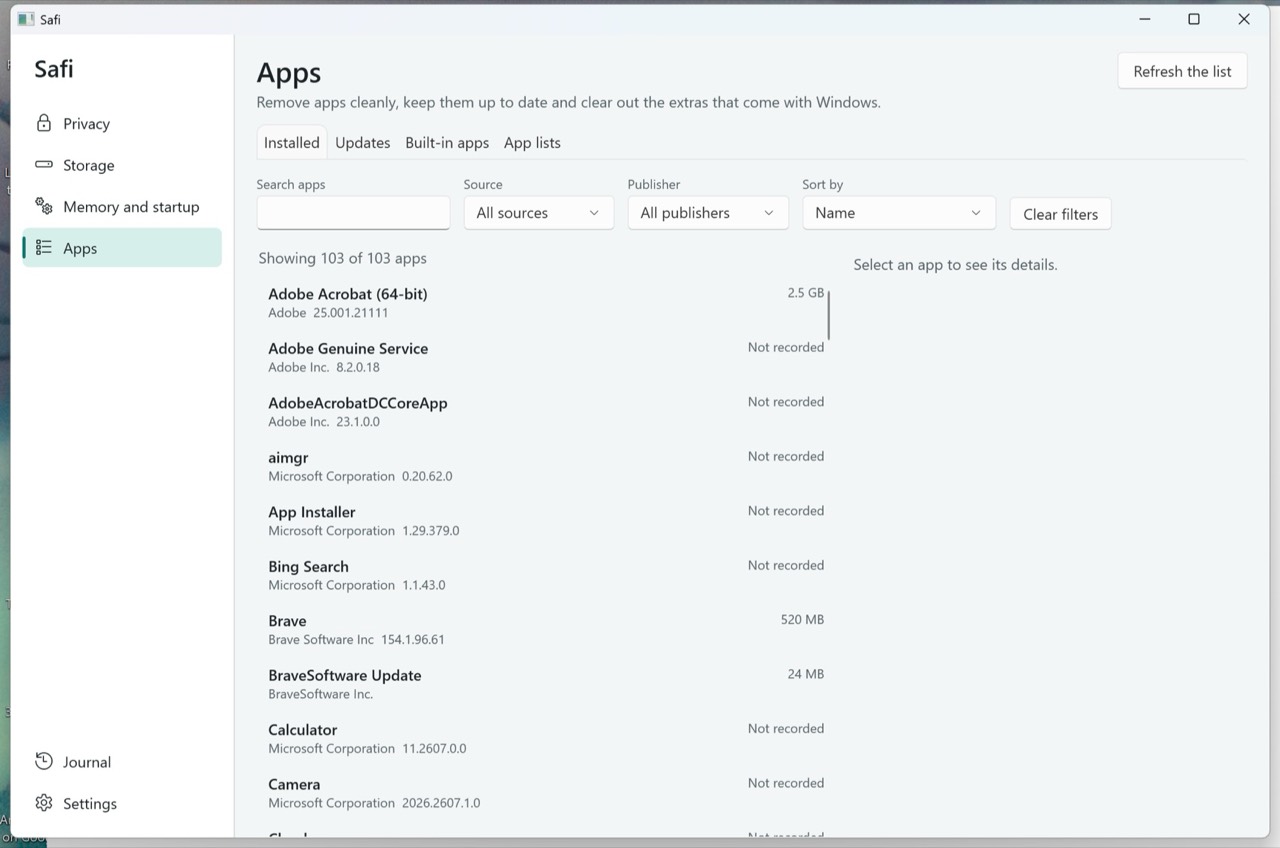This screenshot has height=848, width=1280.
Task: Select the Camera app entry
Action: tap(541, 793)
